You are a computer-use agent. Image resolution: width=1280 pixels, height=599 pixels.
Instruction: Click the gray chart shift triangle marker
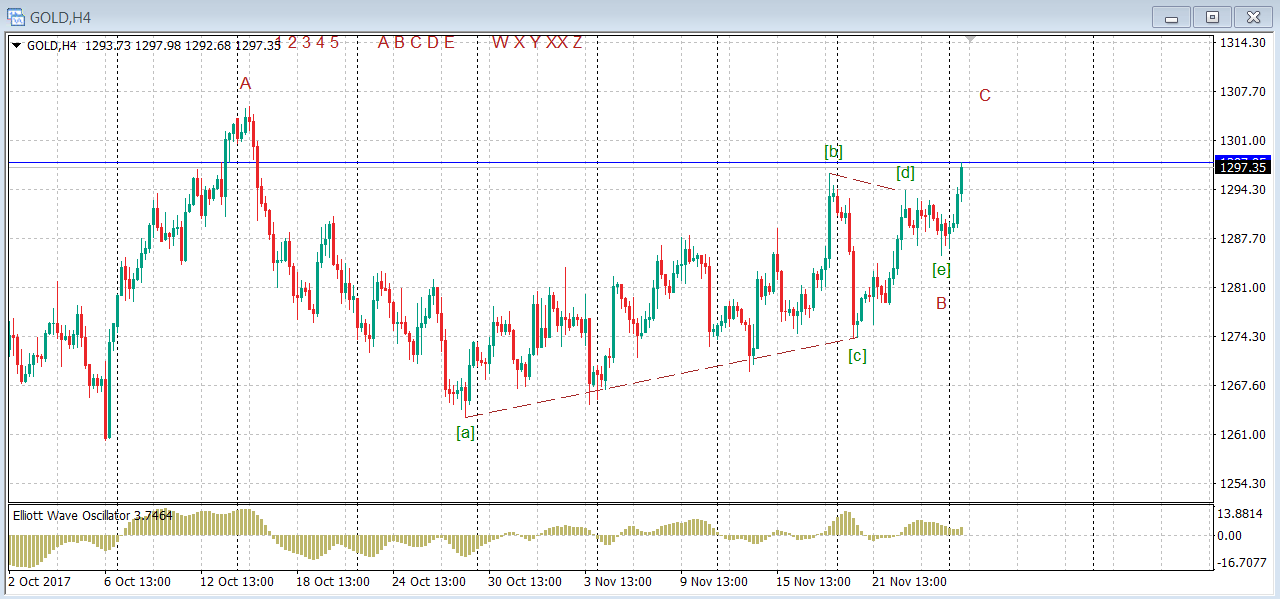point(969,39)
